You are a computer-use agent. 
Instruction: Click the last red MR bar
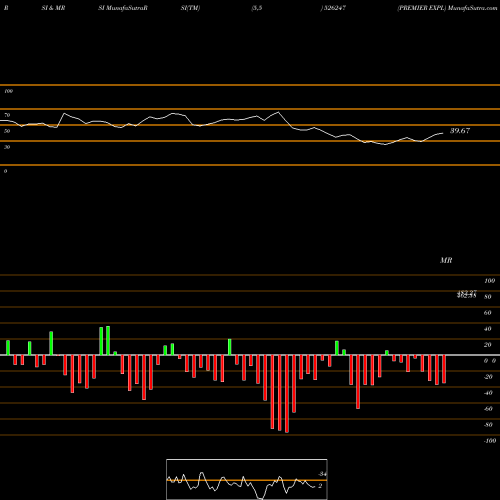point(444,369)
